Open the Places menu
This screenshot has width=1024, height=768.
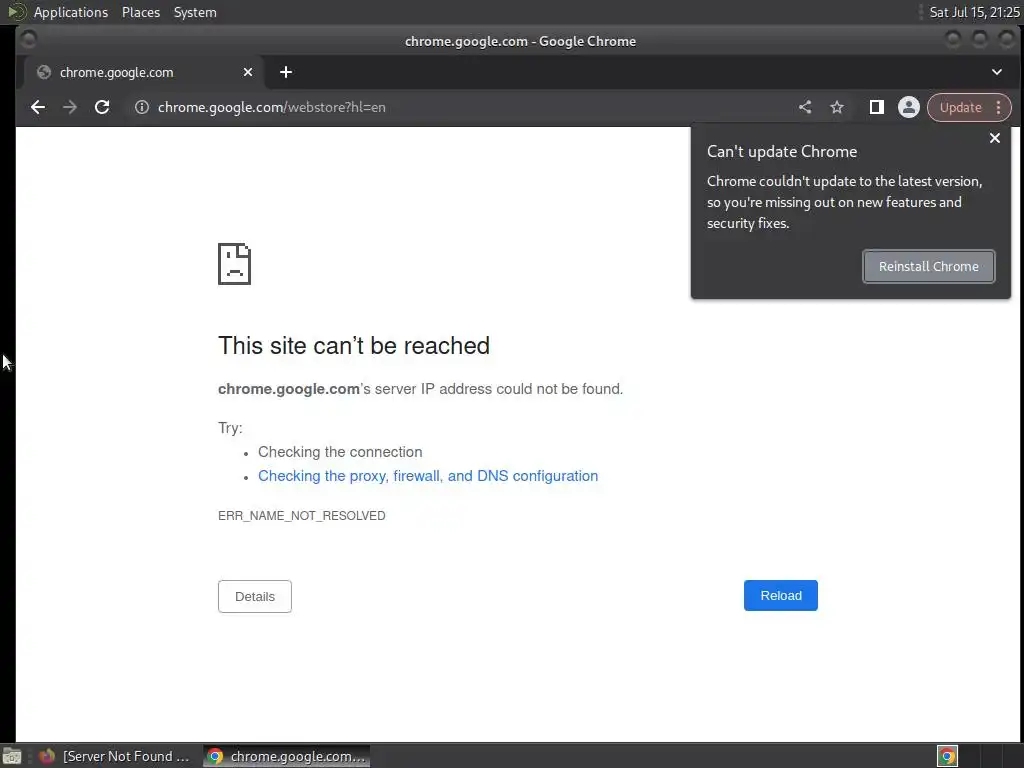(x=141, y=12)
